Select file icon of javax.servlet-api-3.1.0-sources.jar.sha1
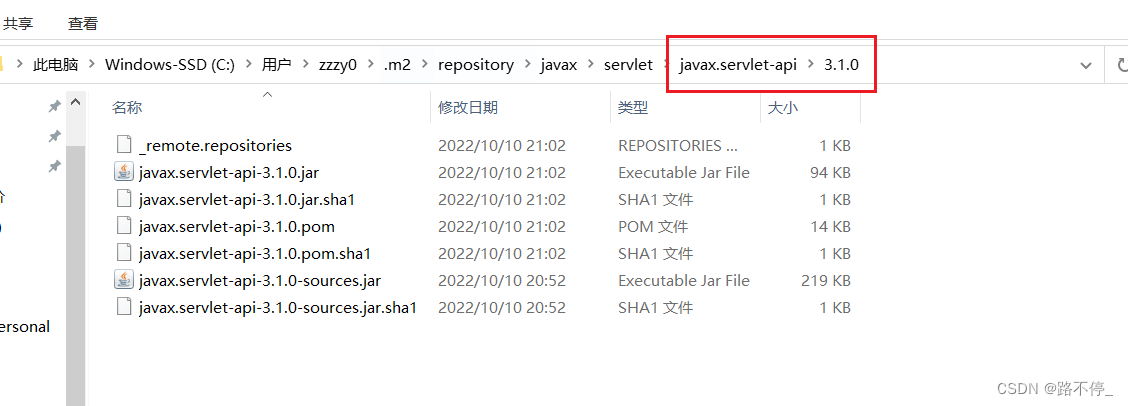 124,307
